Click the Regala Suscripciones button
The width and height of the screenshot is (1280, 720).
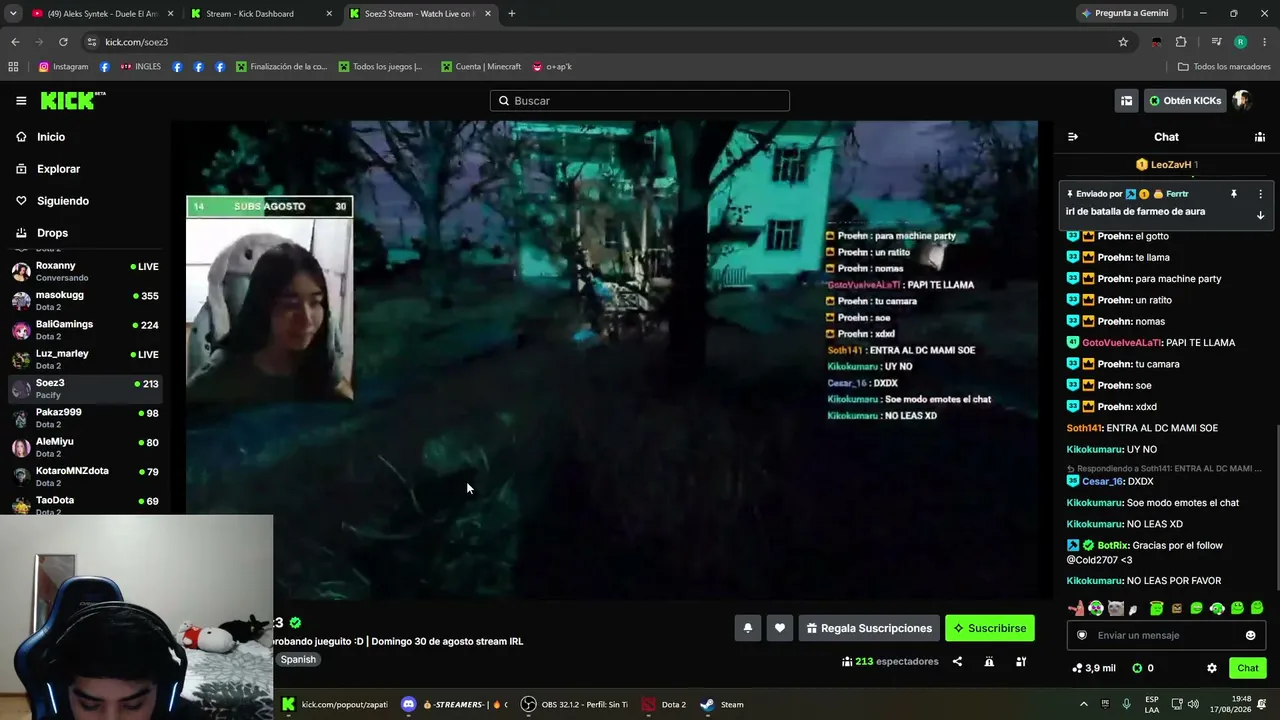[x=869, y=628]
